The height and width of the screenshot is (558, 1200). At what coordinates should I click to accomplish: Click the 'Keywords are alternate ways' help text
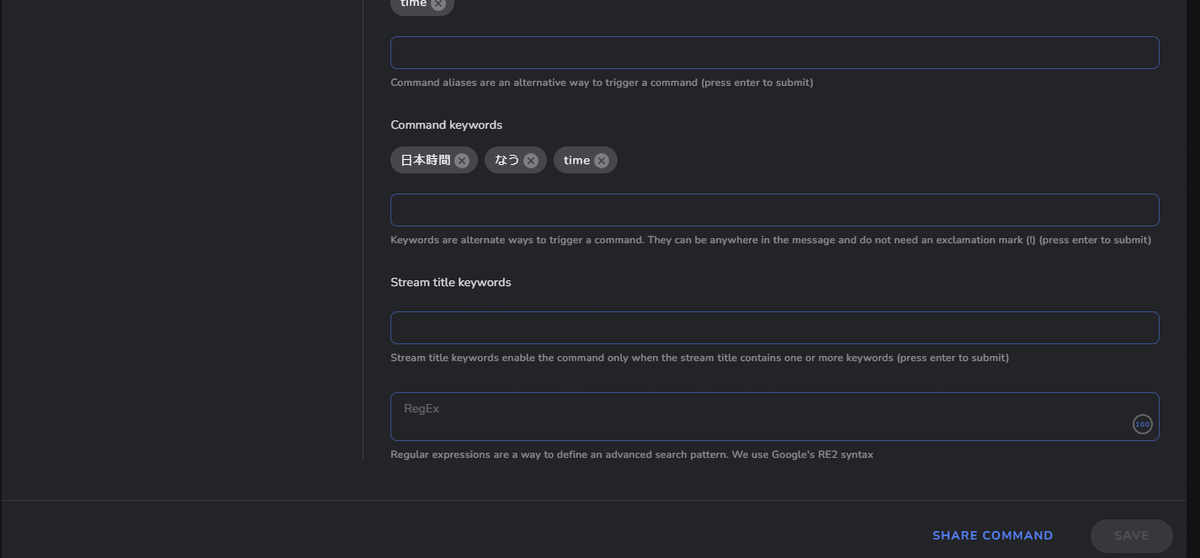tap(770, 240)
